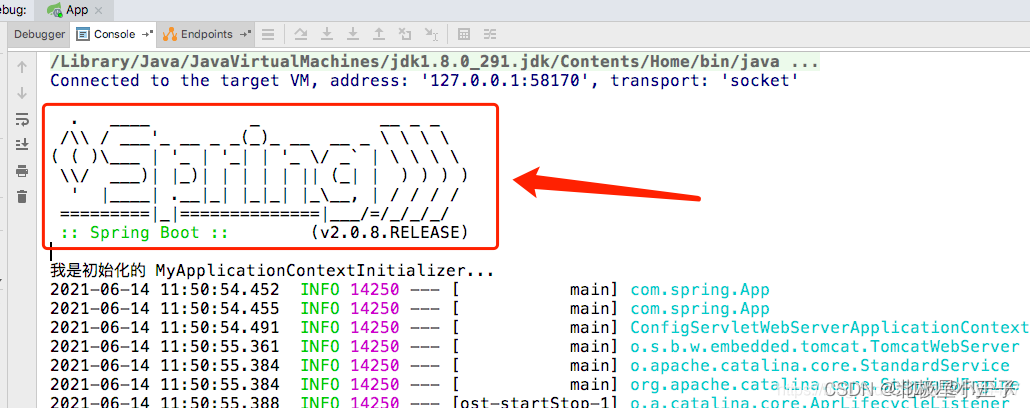Viewport: 1030px width, 408px height.
Task: Open the Evaluate Expression calculator icon
Action: (x=464, y=34)
